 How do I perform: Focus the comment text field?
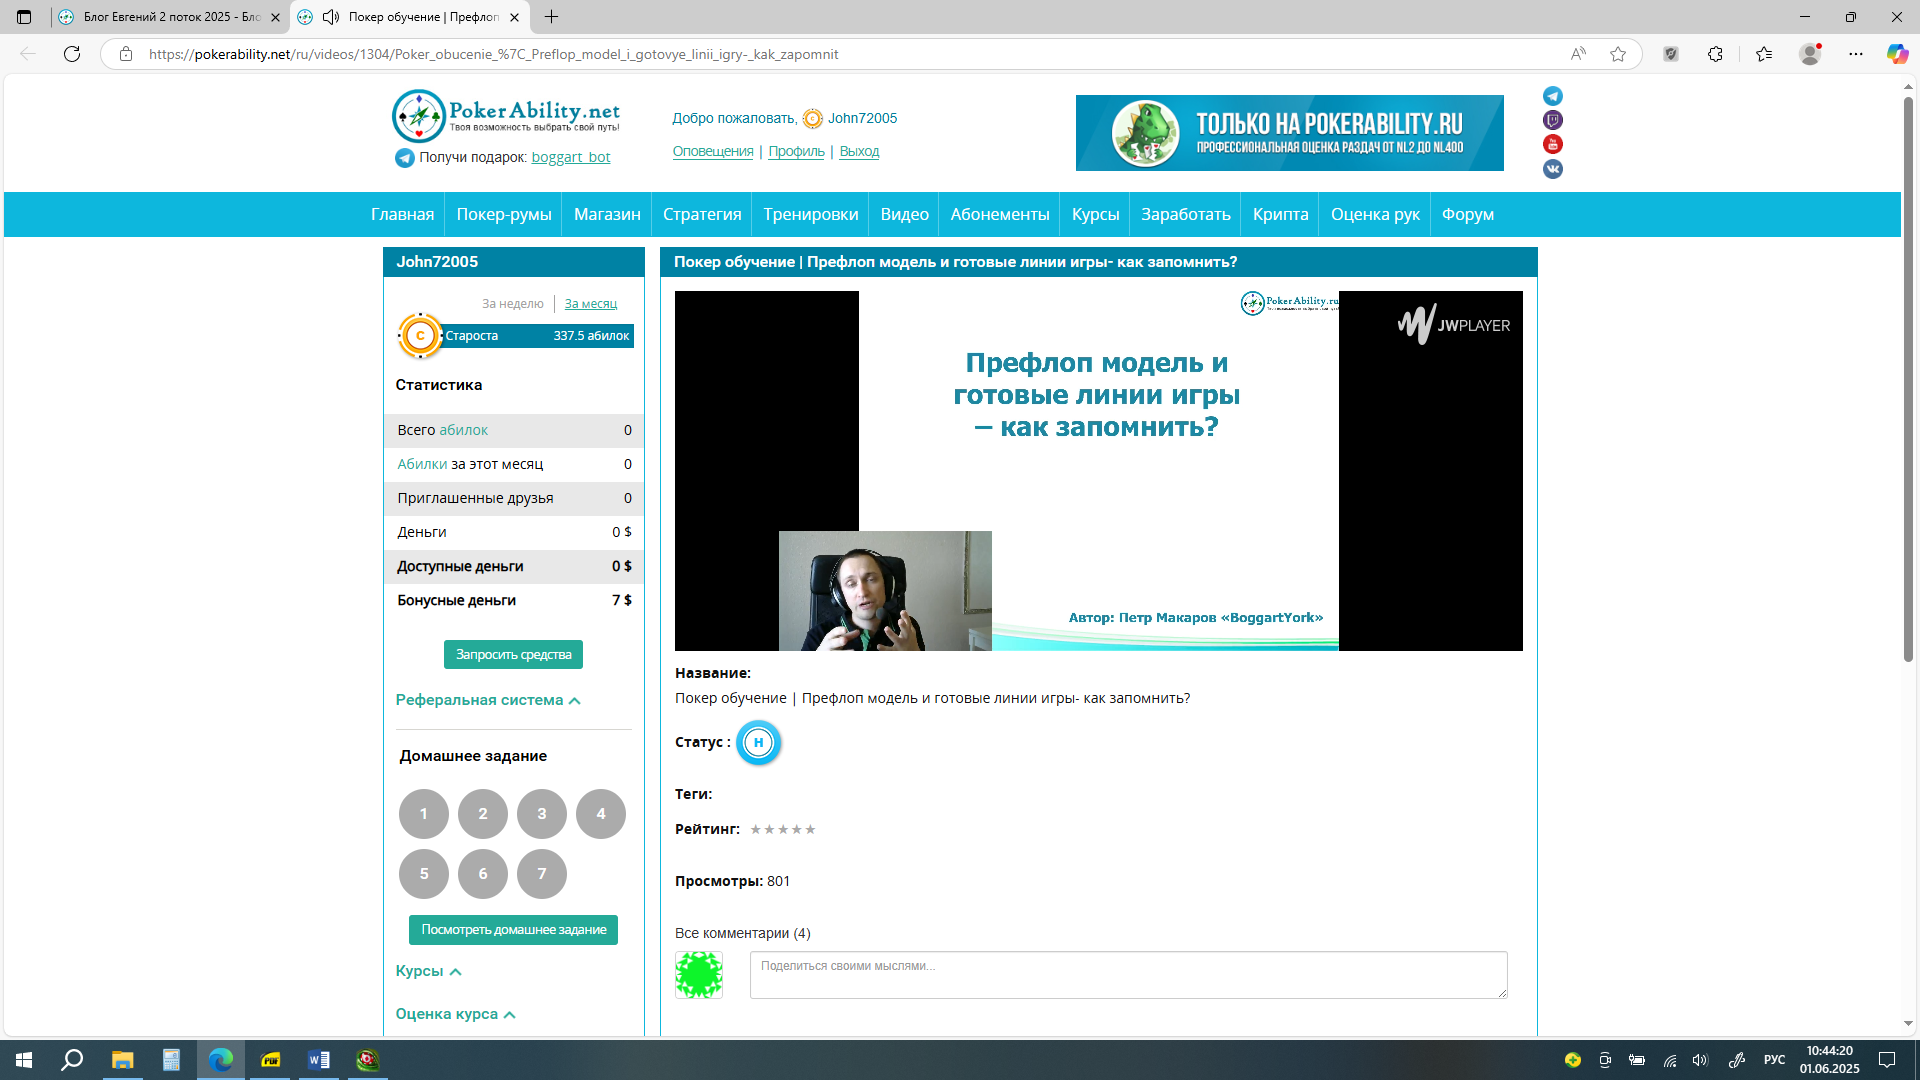pyautogui.click(x=1128, y=975)
